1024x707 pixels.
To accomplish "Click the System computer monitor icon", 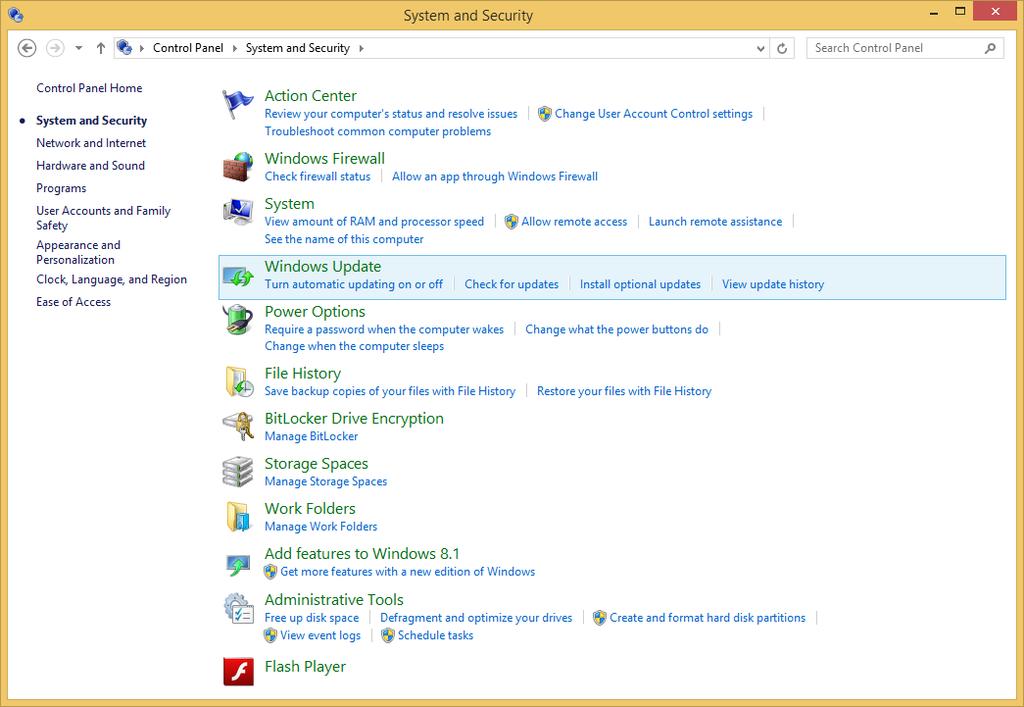I will (x=237, y=212).
